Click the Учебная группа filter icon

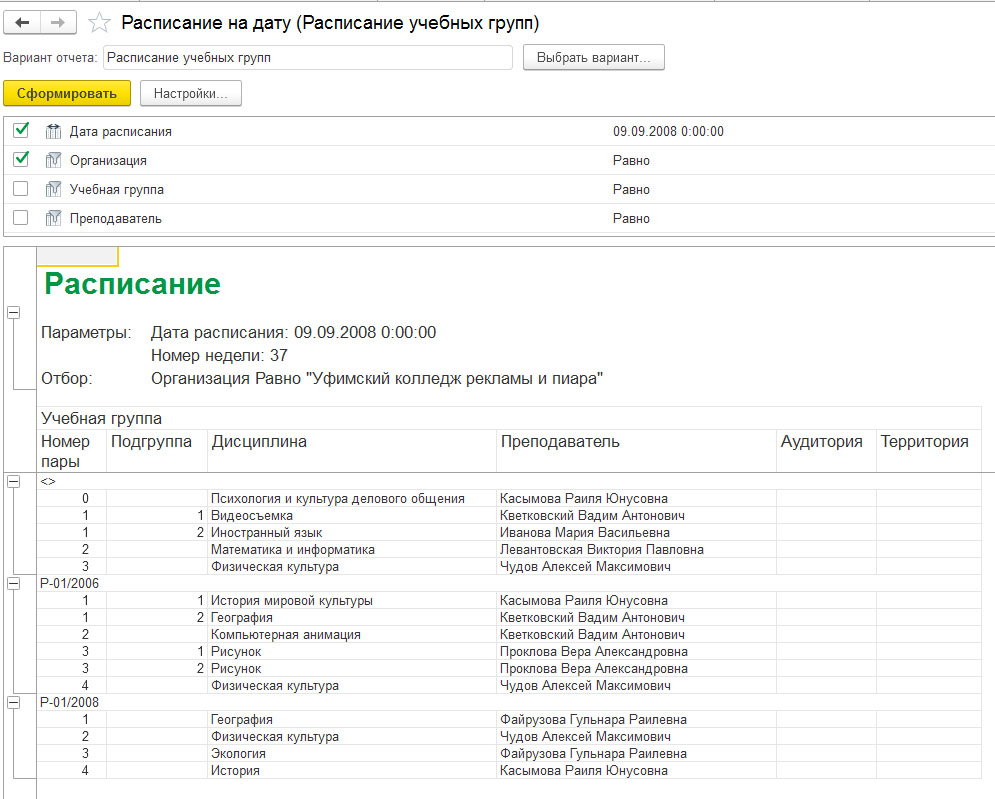pyautogui.click(x=53, y=189)
